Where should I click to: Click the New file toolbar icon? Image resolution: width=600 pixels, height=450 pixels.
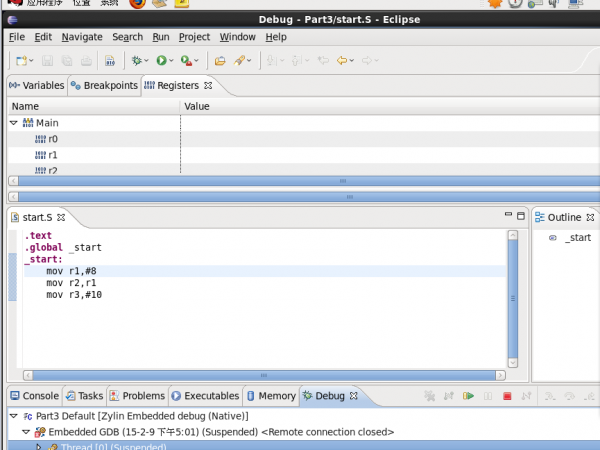[20, 61]
